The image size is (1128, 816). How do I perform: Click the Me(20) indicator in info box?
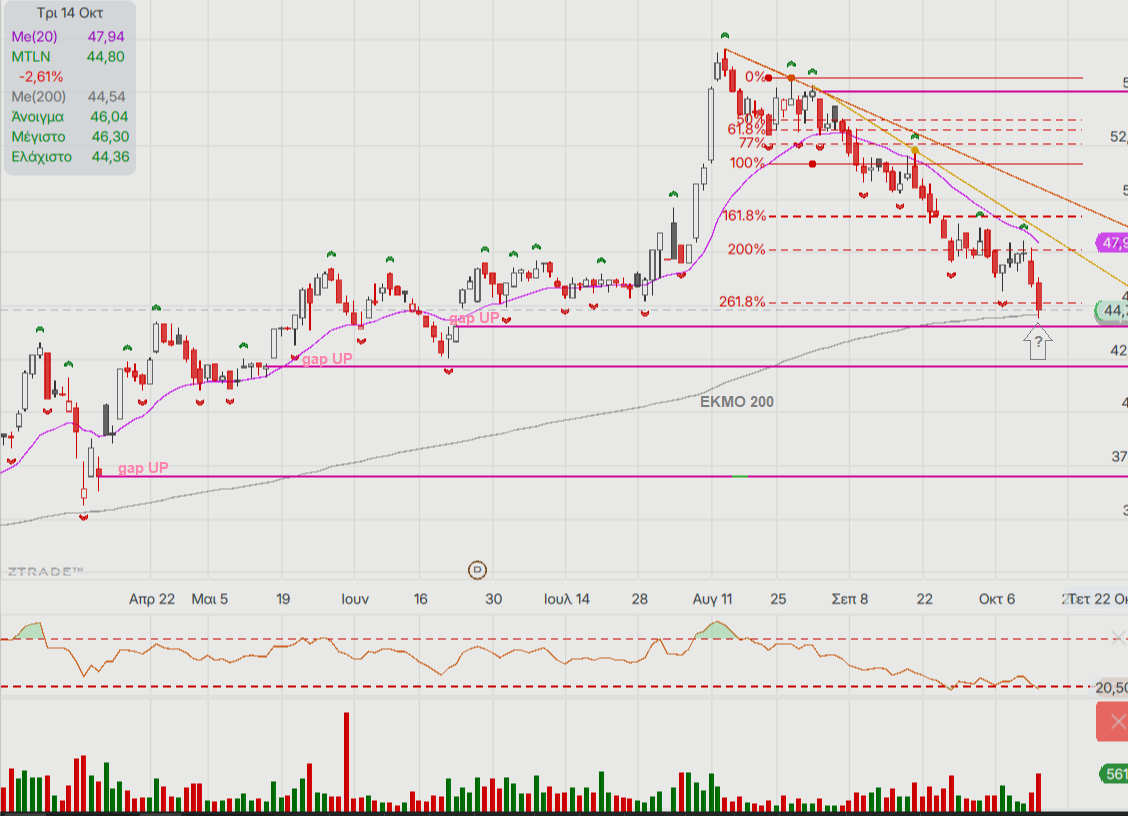pos(37,36)
